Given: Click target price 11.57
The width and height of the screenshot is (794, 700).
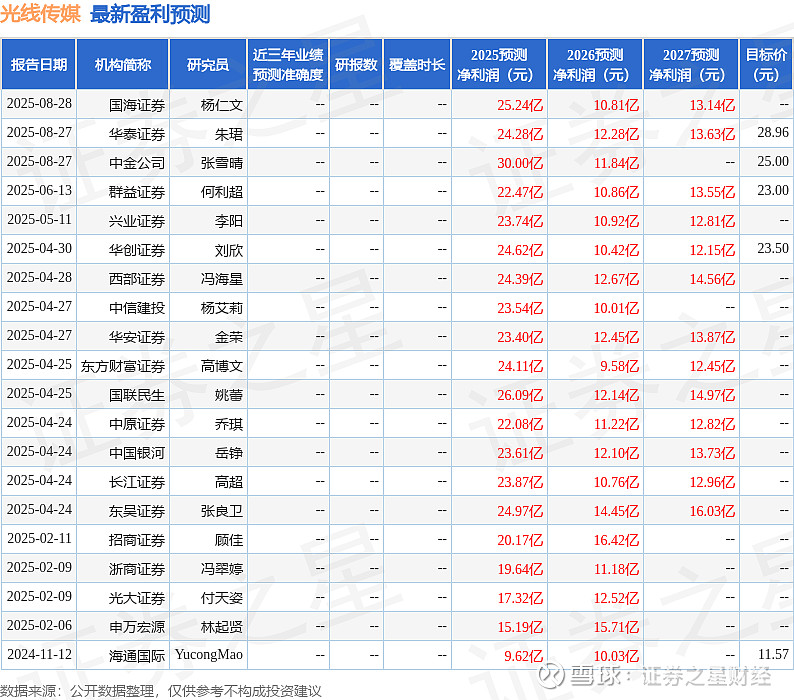Looking at the screenshot, I should click(773, 654).
